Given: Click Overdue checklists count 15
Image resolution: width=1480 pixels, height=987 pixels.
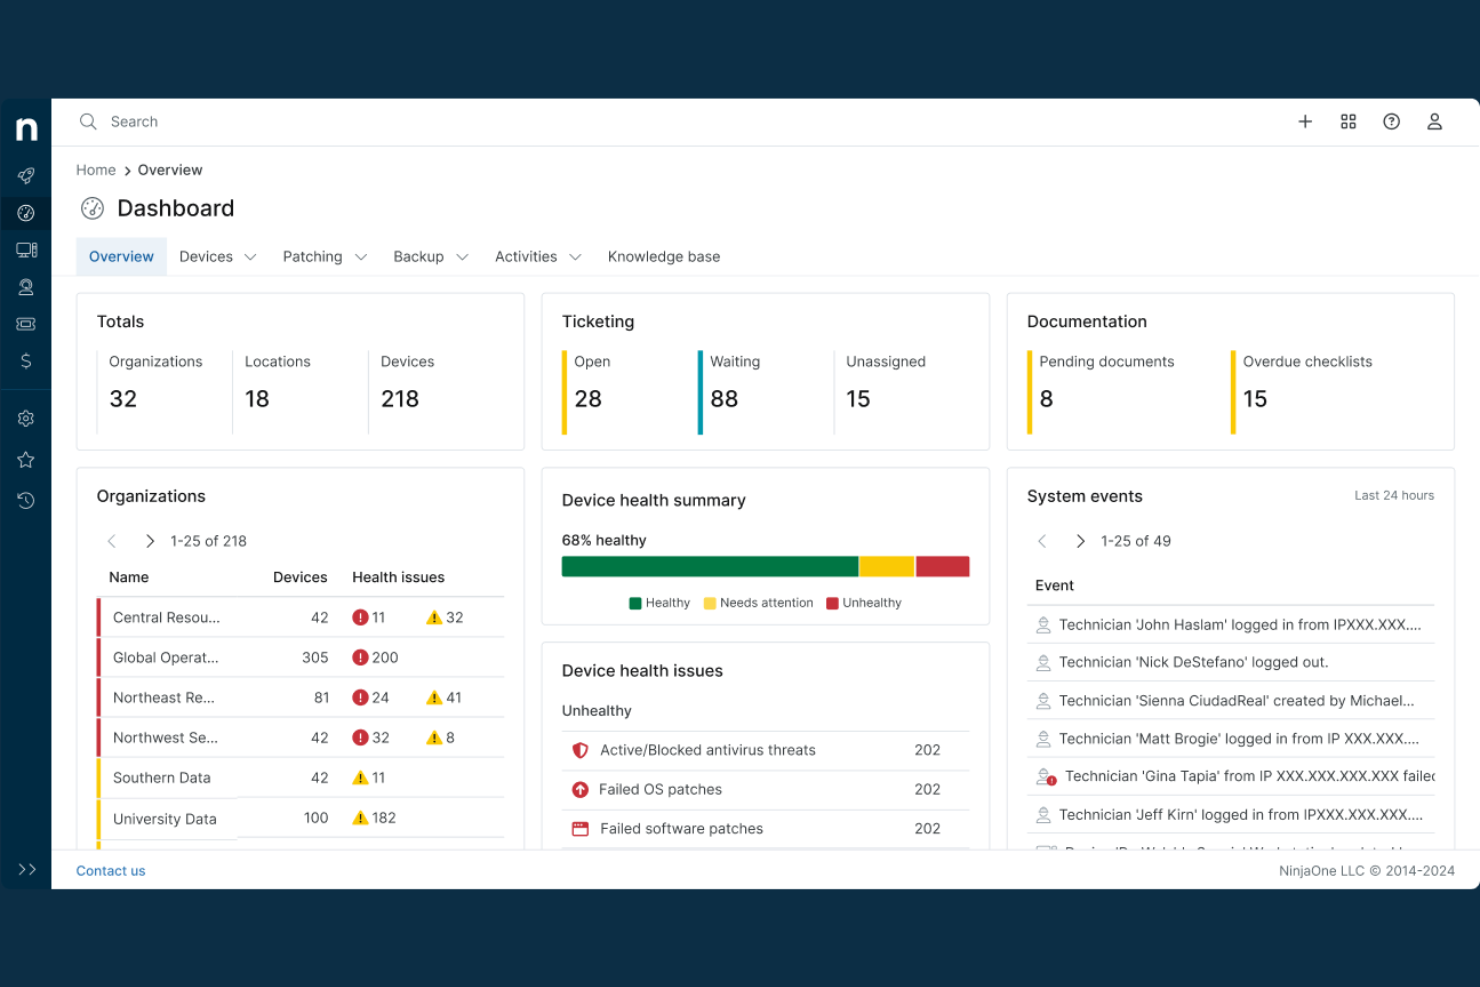Looking at the screenshot, I should 1255,399.
